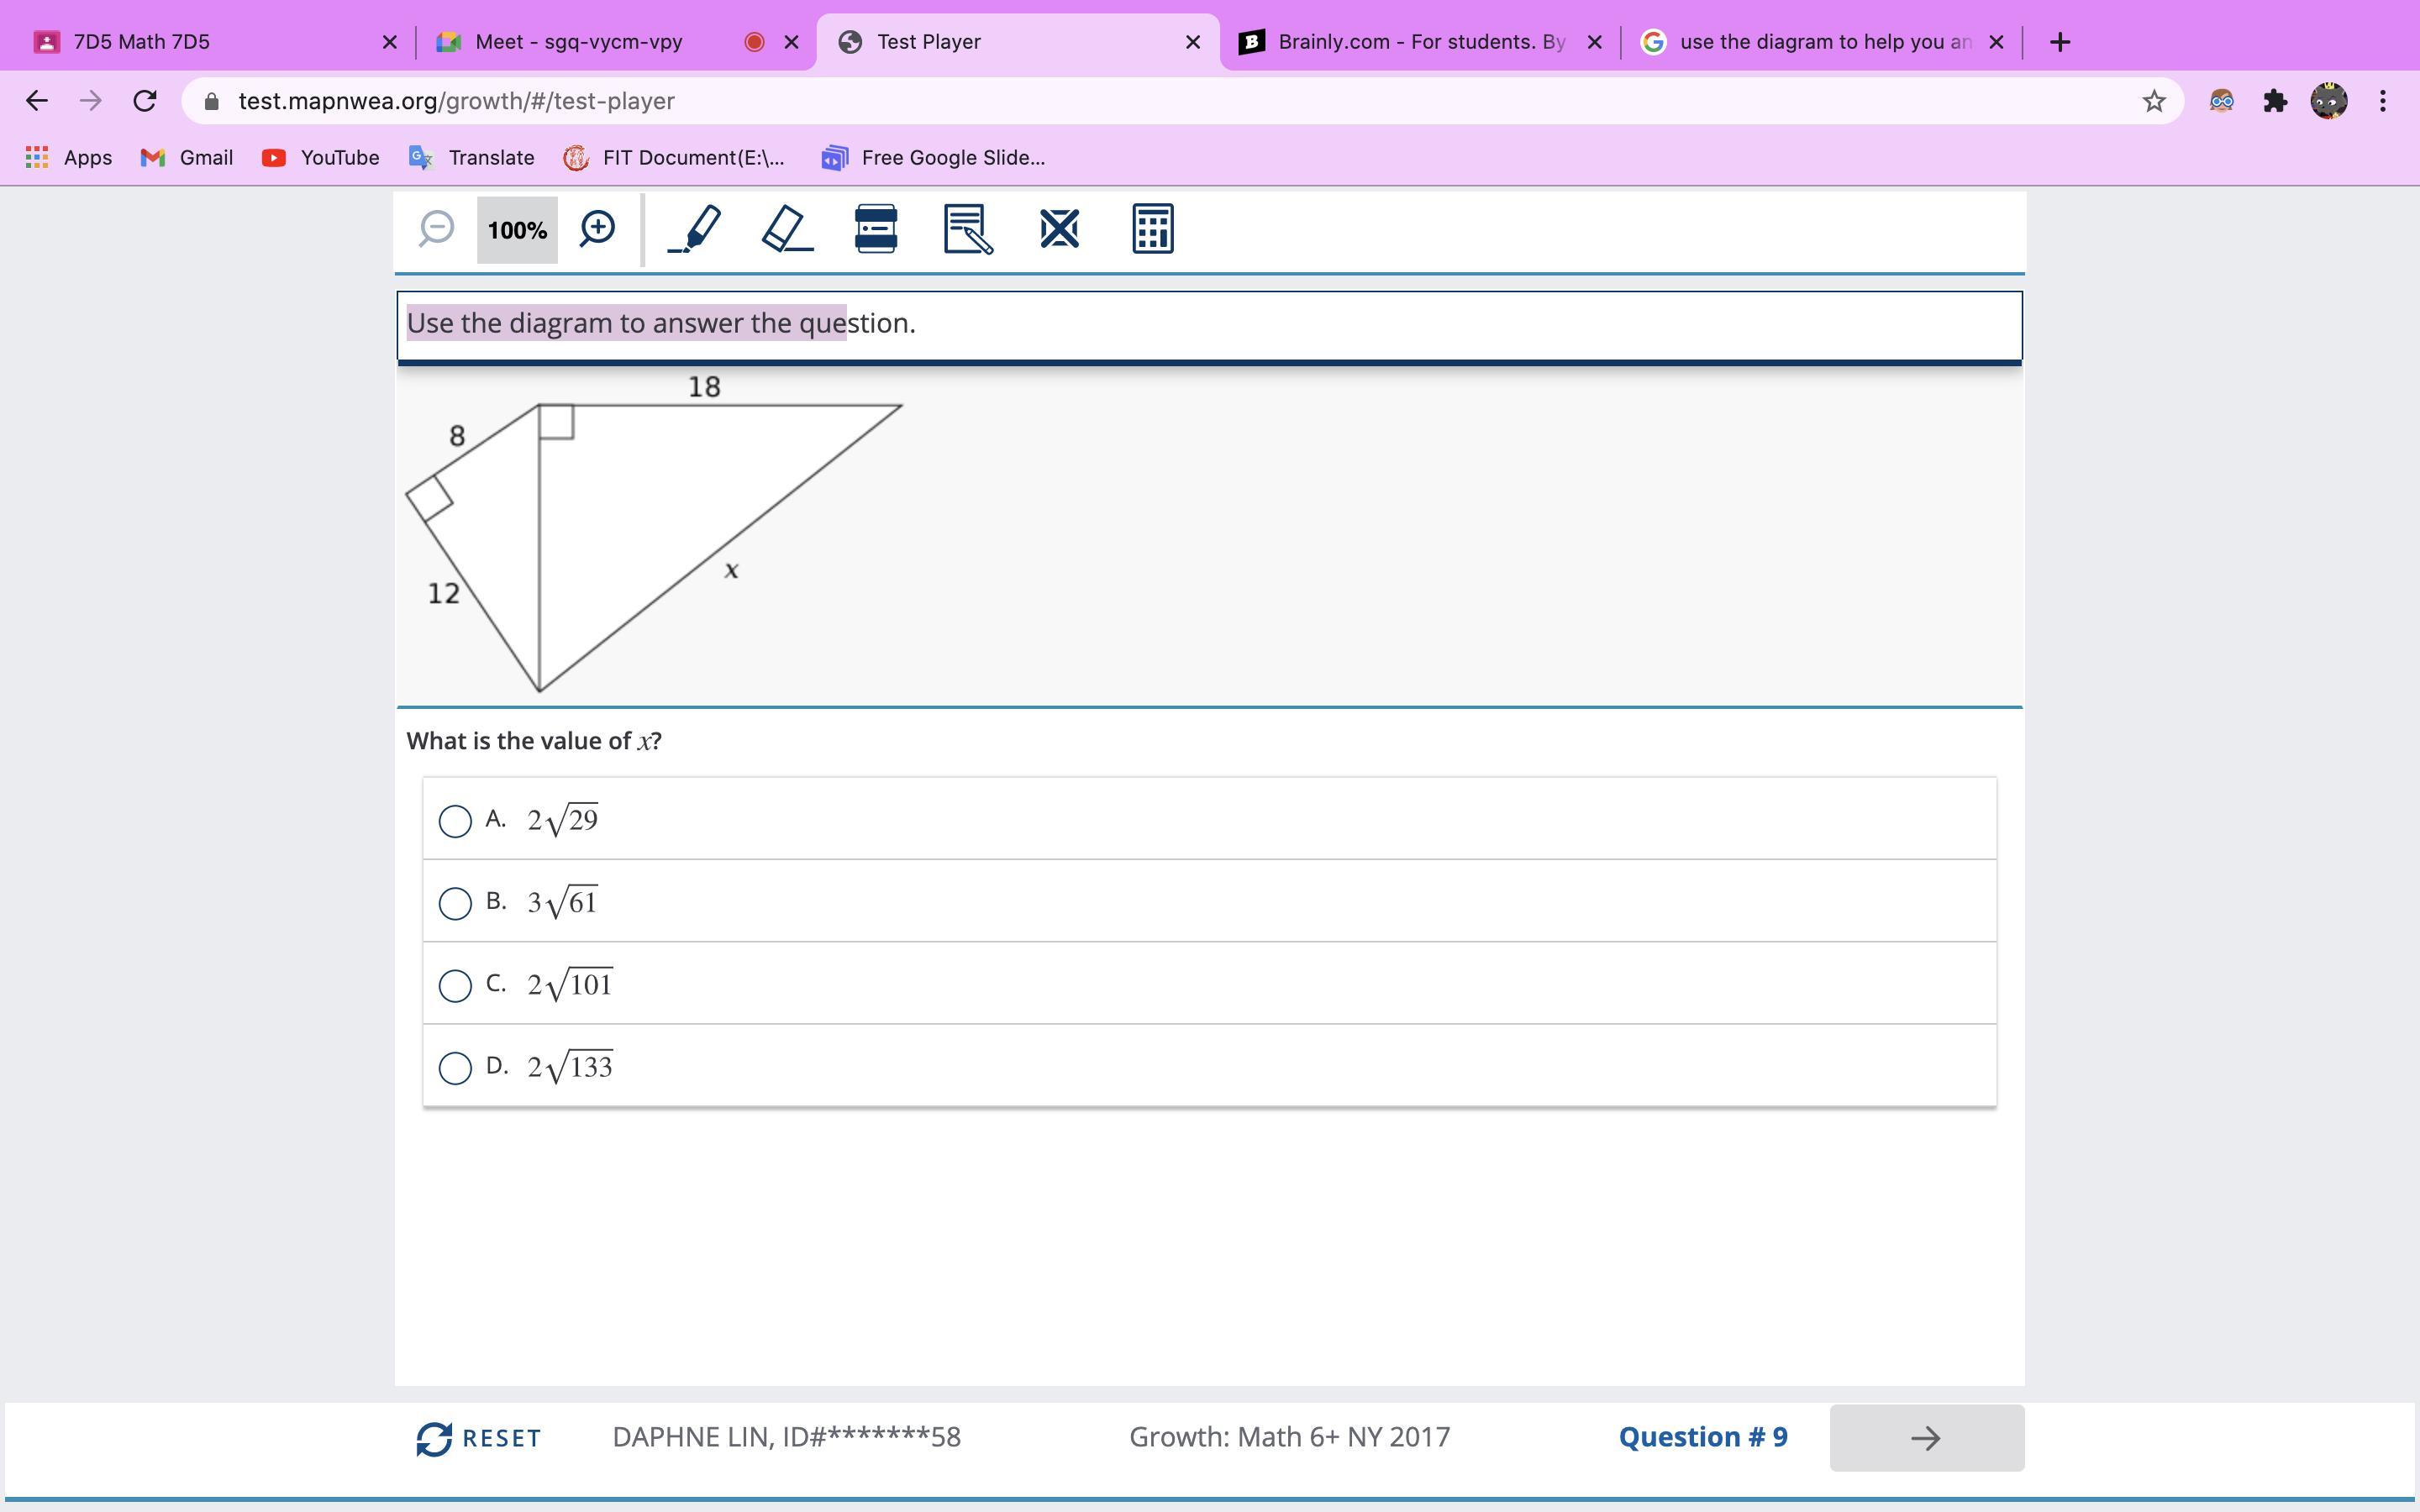This screenshot has width=2420, height=1512.
Task: Zoom in with the magnifier plus
Action: coord(597,229)
